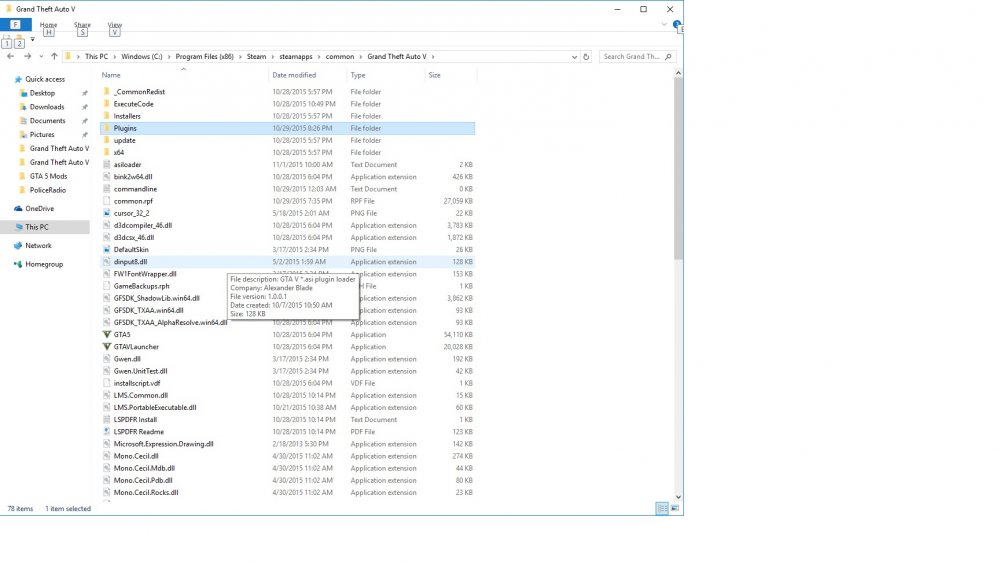Click the vertical scrollbar up arrow
The image size is (1000, 562).
pyautogui.click(x=678, y=73)
